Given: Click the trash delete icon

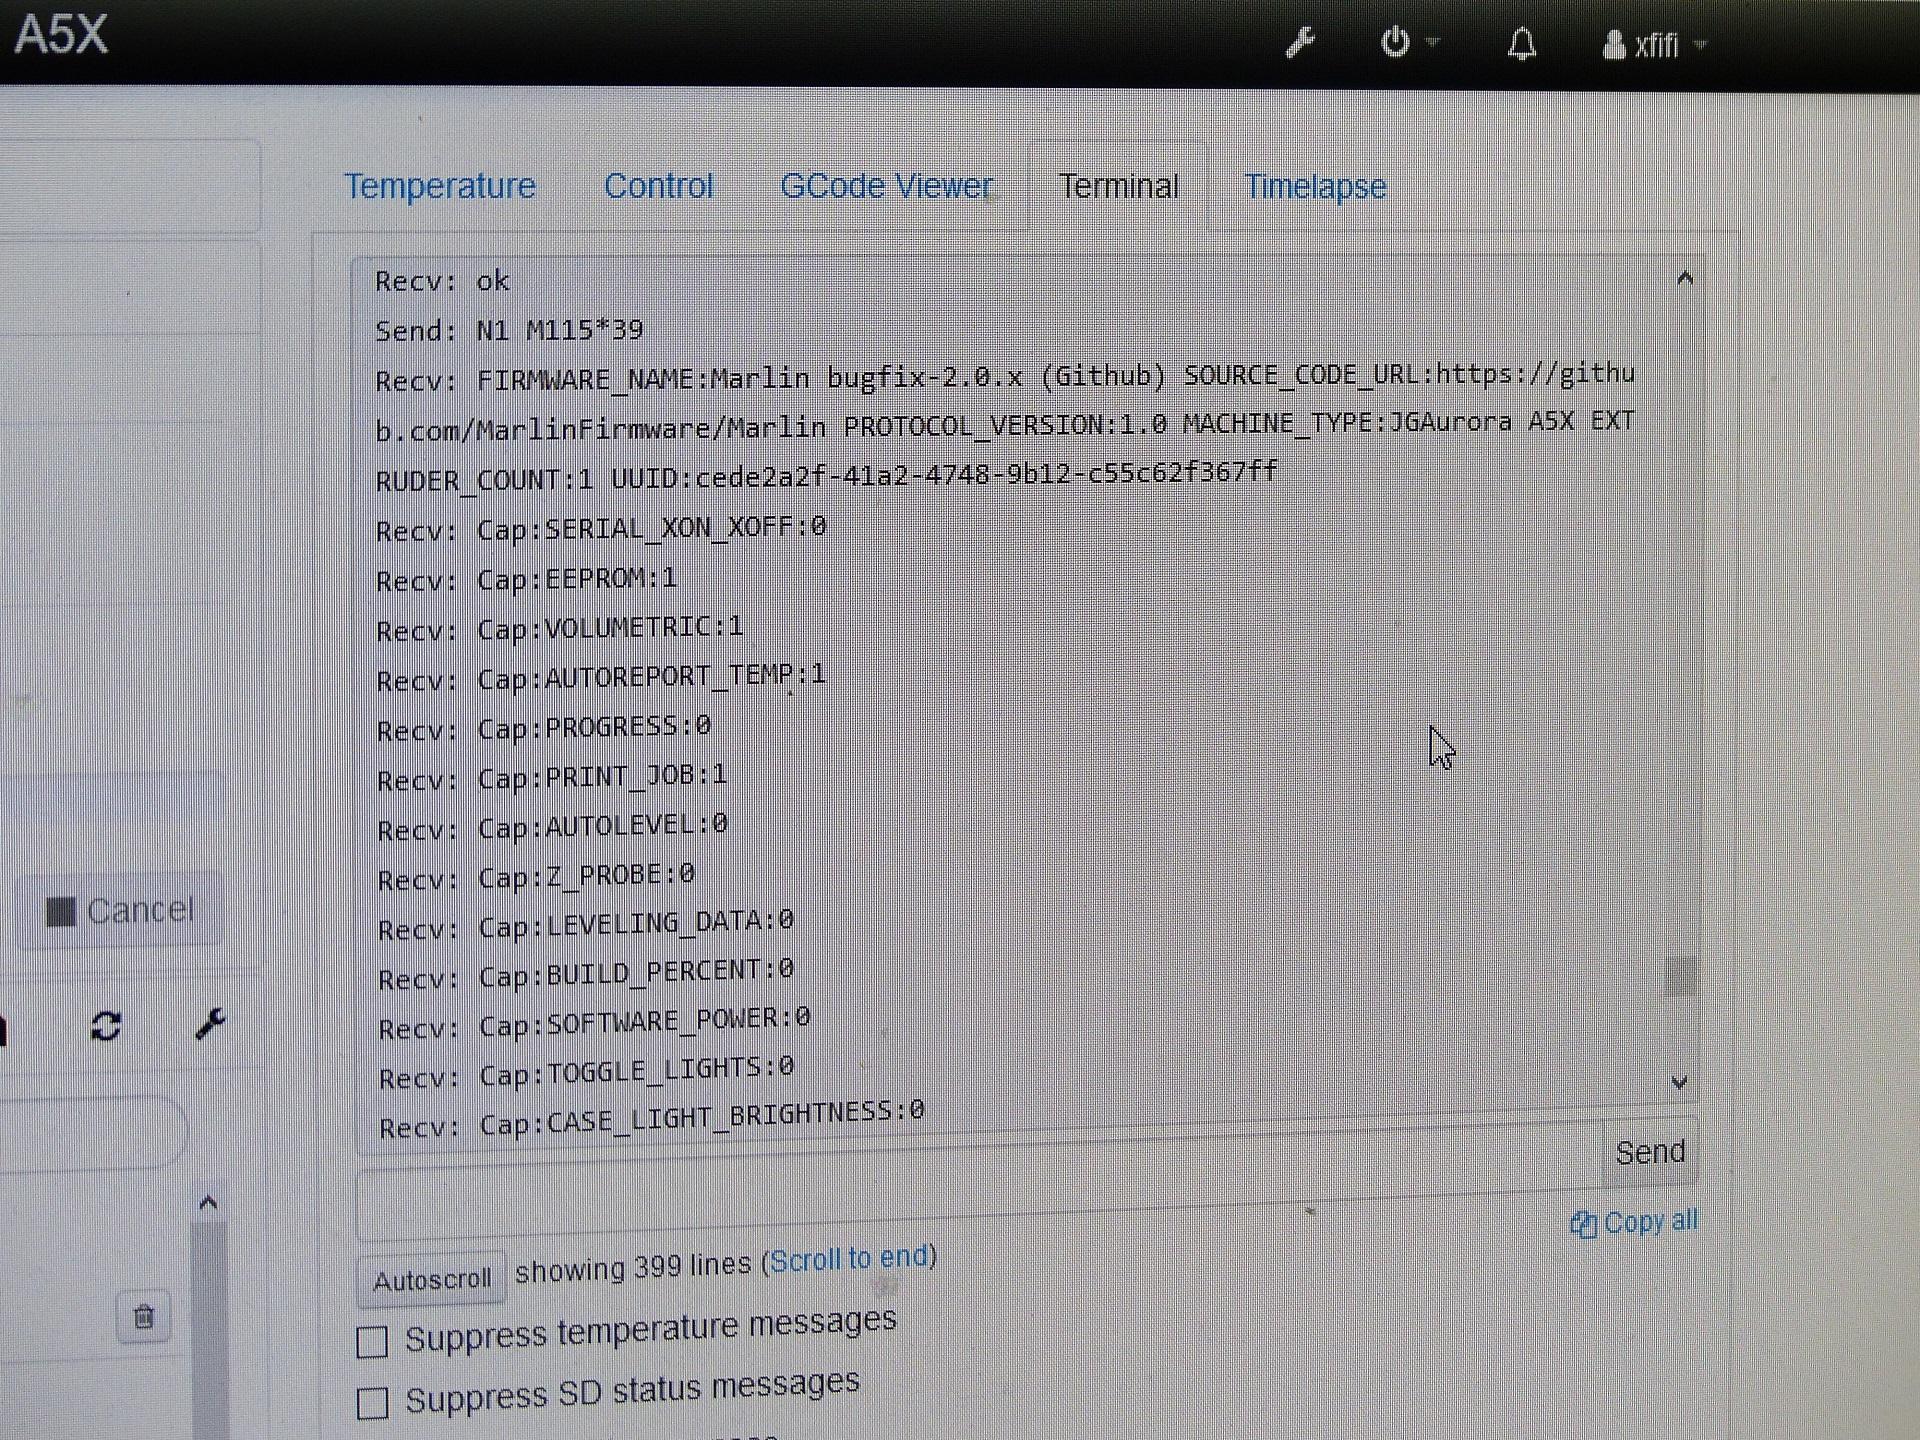Looking at the screenshot, I should pyautogui.click(x=144, y=1316).
